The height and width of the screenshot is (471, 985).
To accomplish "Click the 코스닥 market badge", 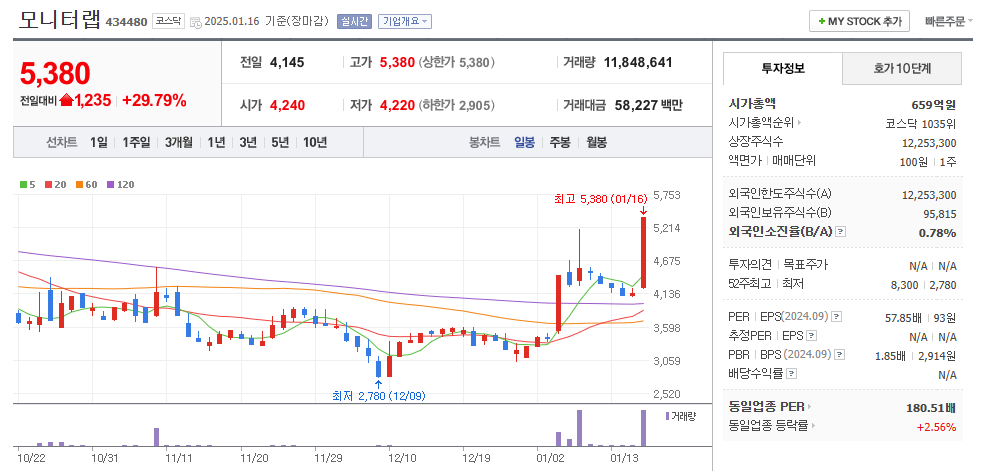I will (168, 21).
